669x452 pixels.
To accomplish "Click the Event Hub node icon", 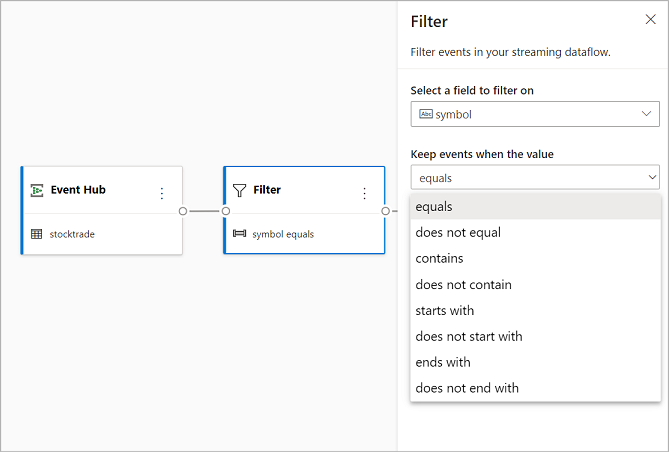I will [x=37, y=190].
